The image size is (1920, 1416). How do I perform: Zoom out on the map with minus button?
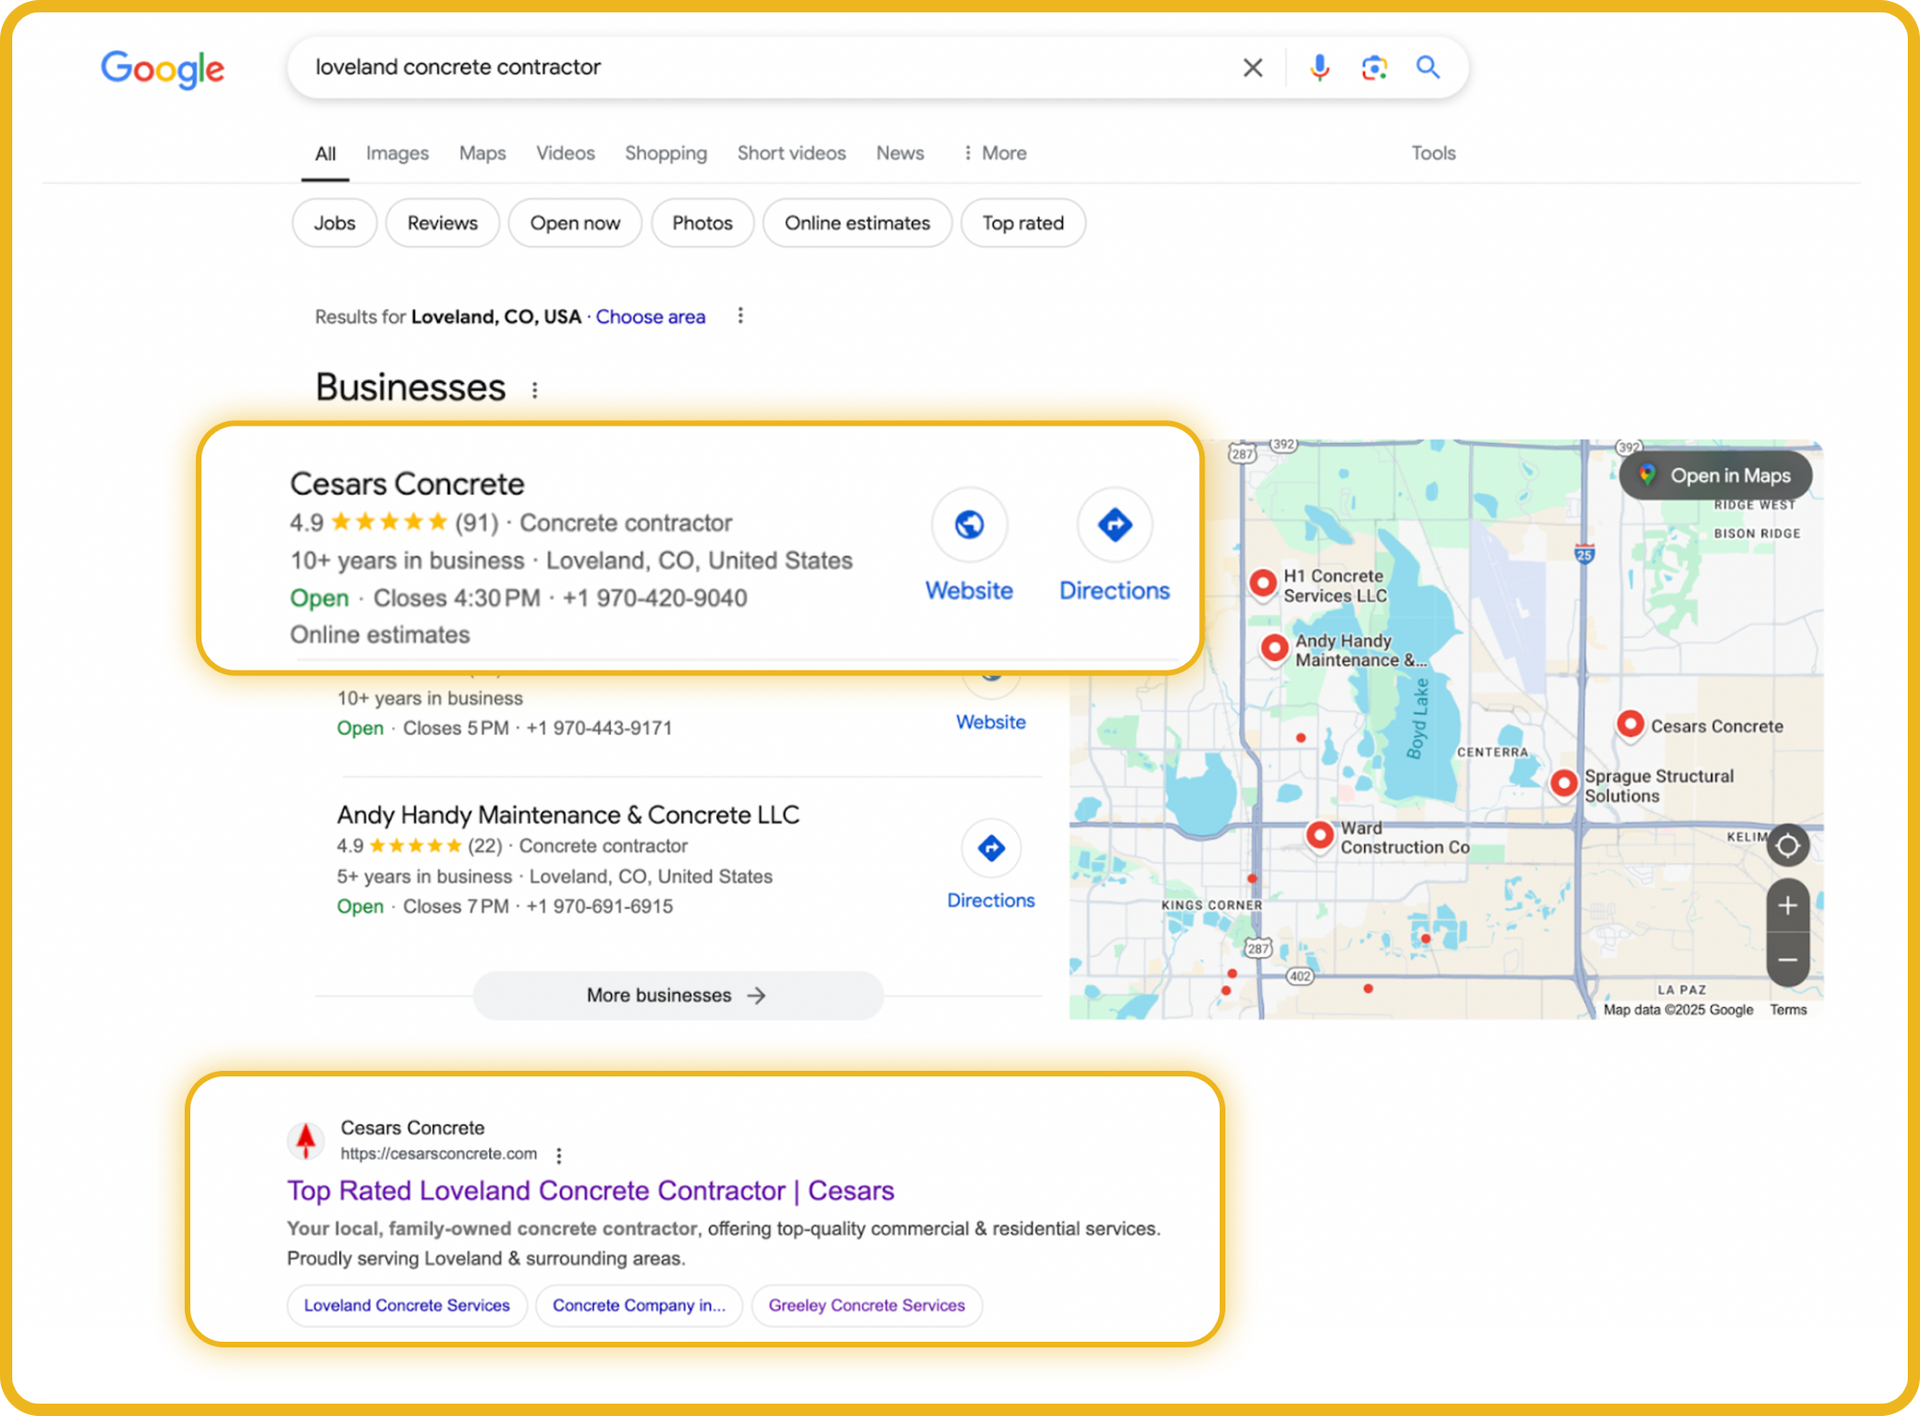pyautogui.click(x=1788, y=960)
